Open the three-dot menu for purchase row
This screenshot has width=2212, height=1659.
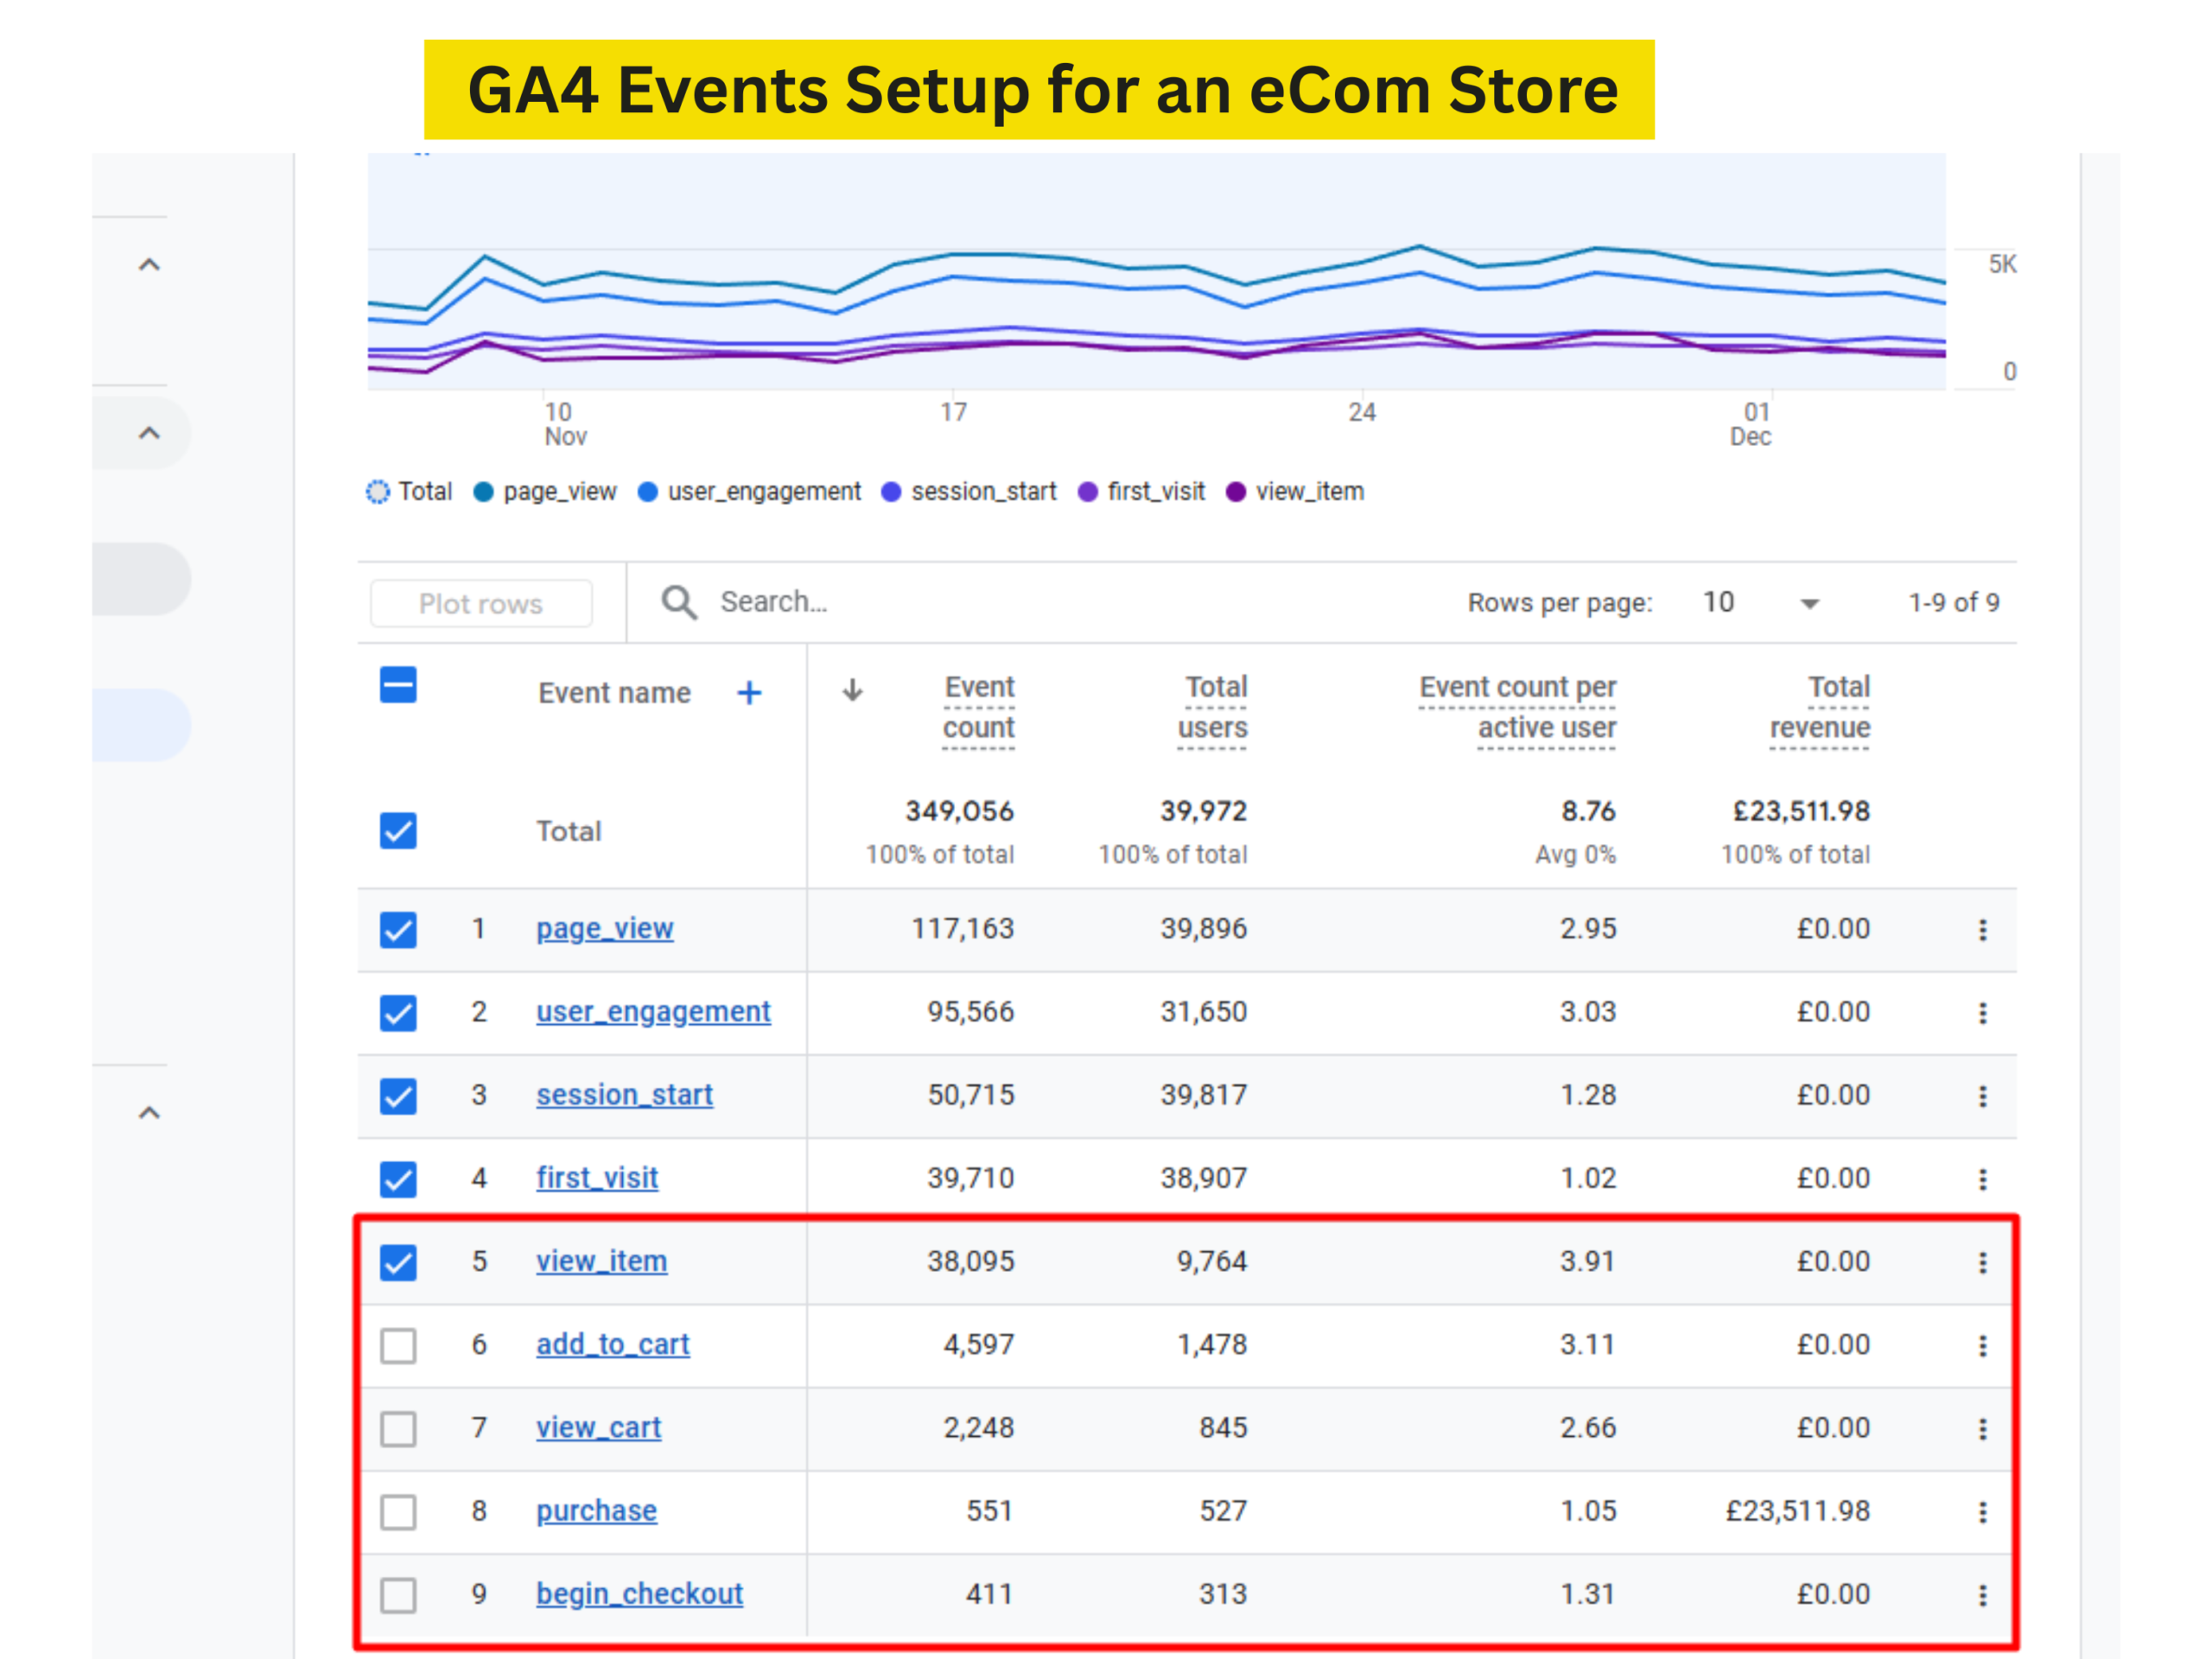click(1982, 1511)
